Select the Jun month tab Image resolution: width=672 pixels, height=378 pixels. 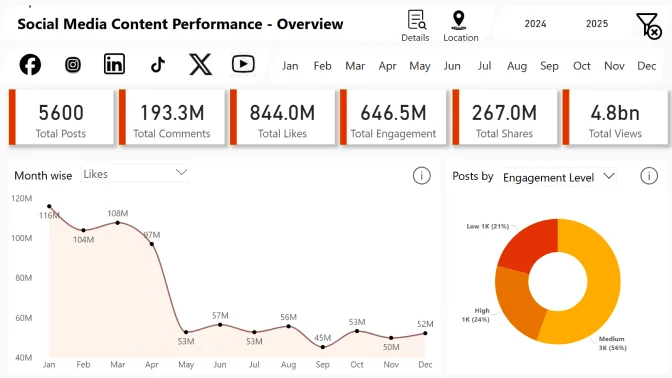pyautogui.click(x=452, y=66)
